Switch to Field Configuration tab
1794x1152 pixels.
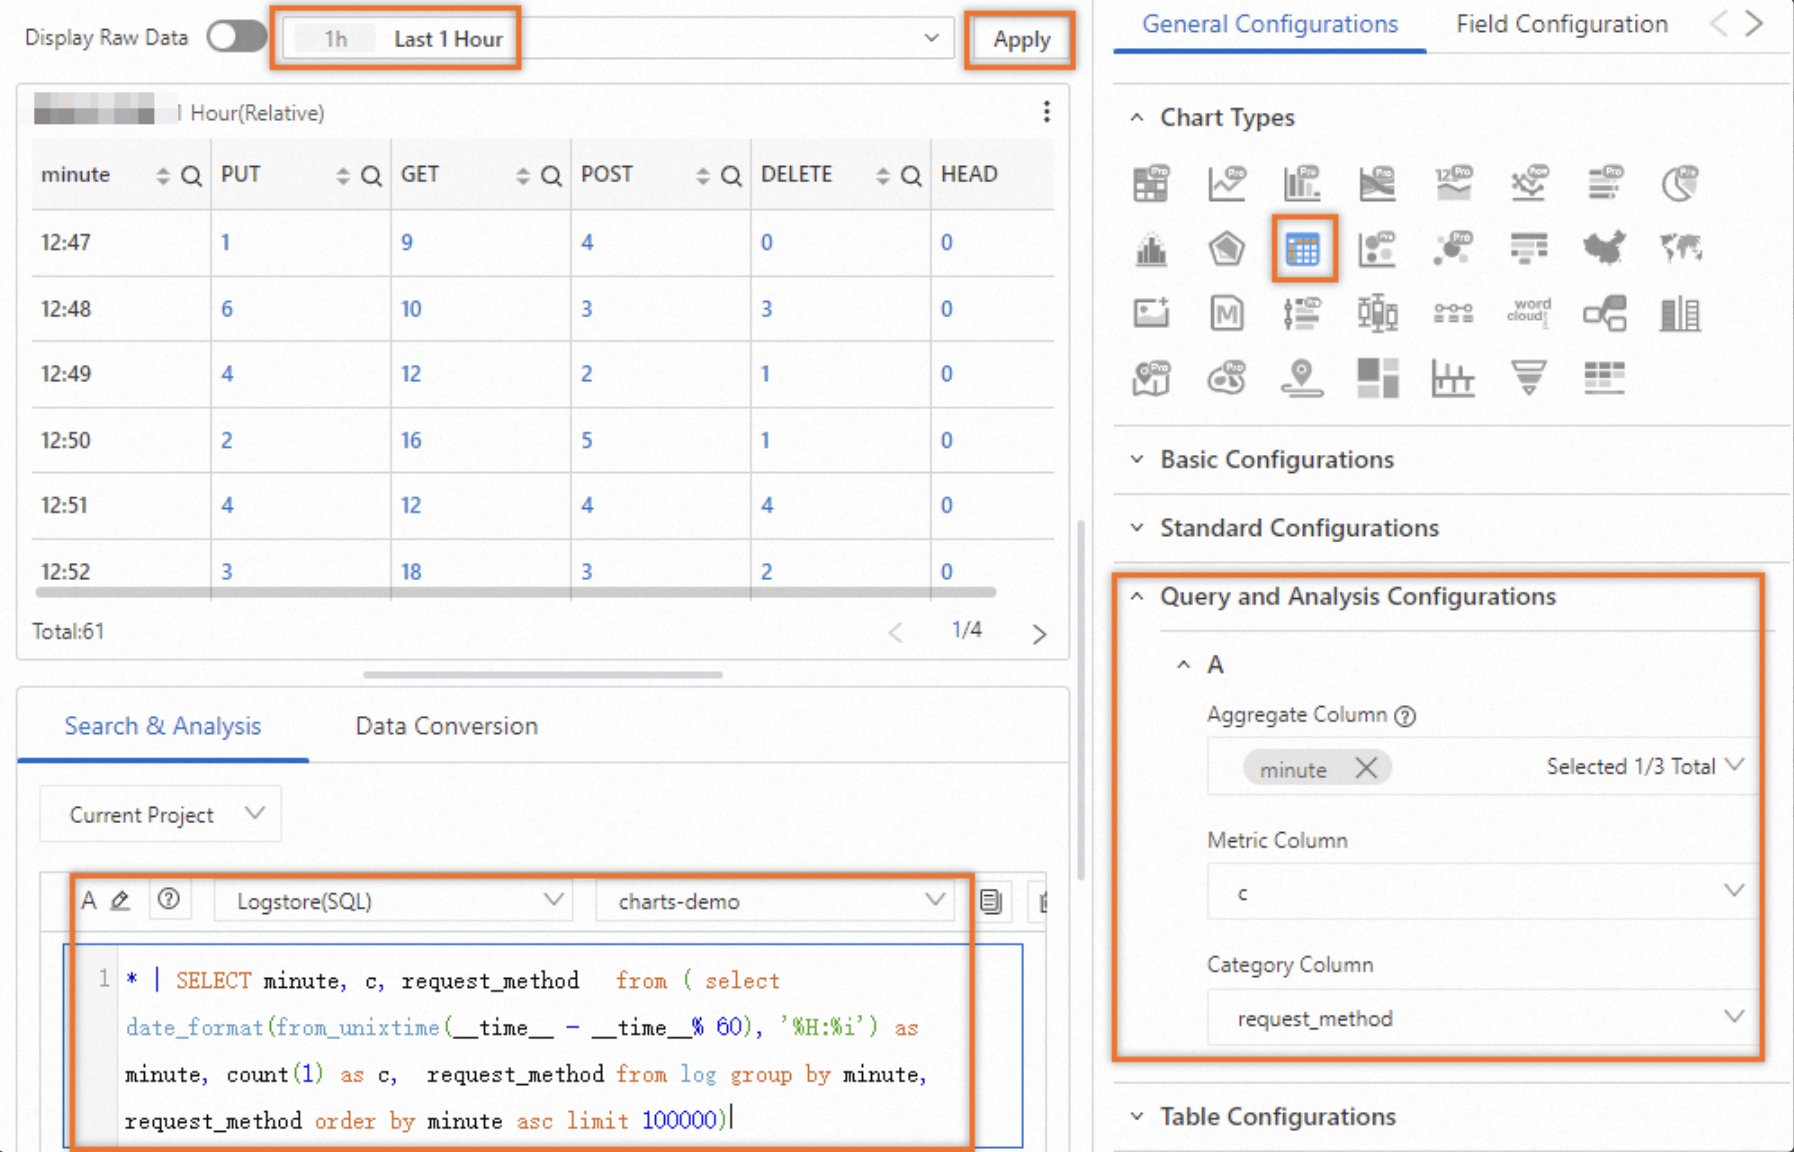click(x=1562, y=24)
